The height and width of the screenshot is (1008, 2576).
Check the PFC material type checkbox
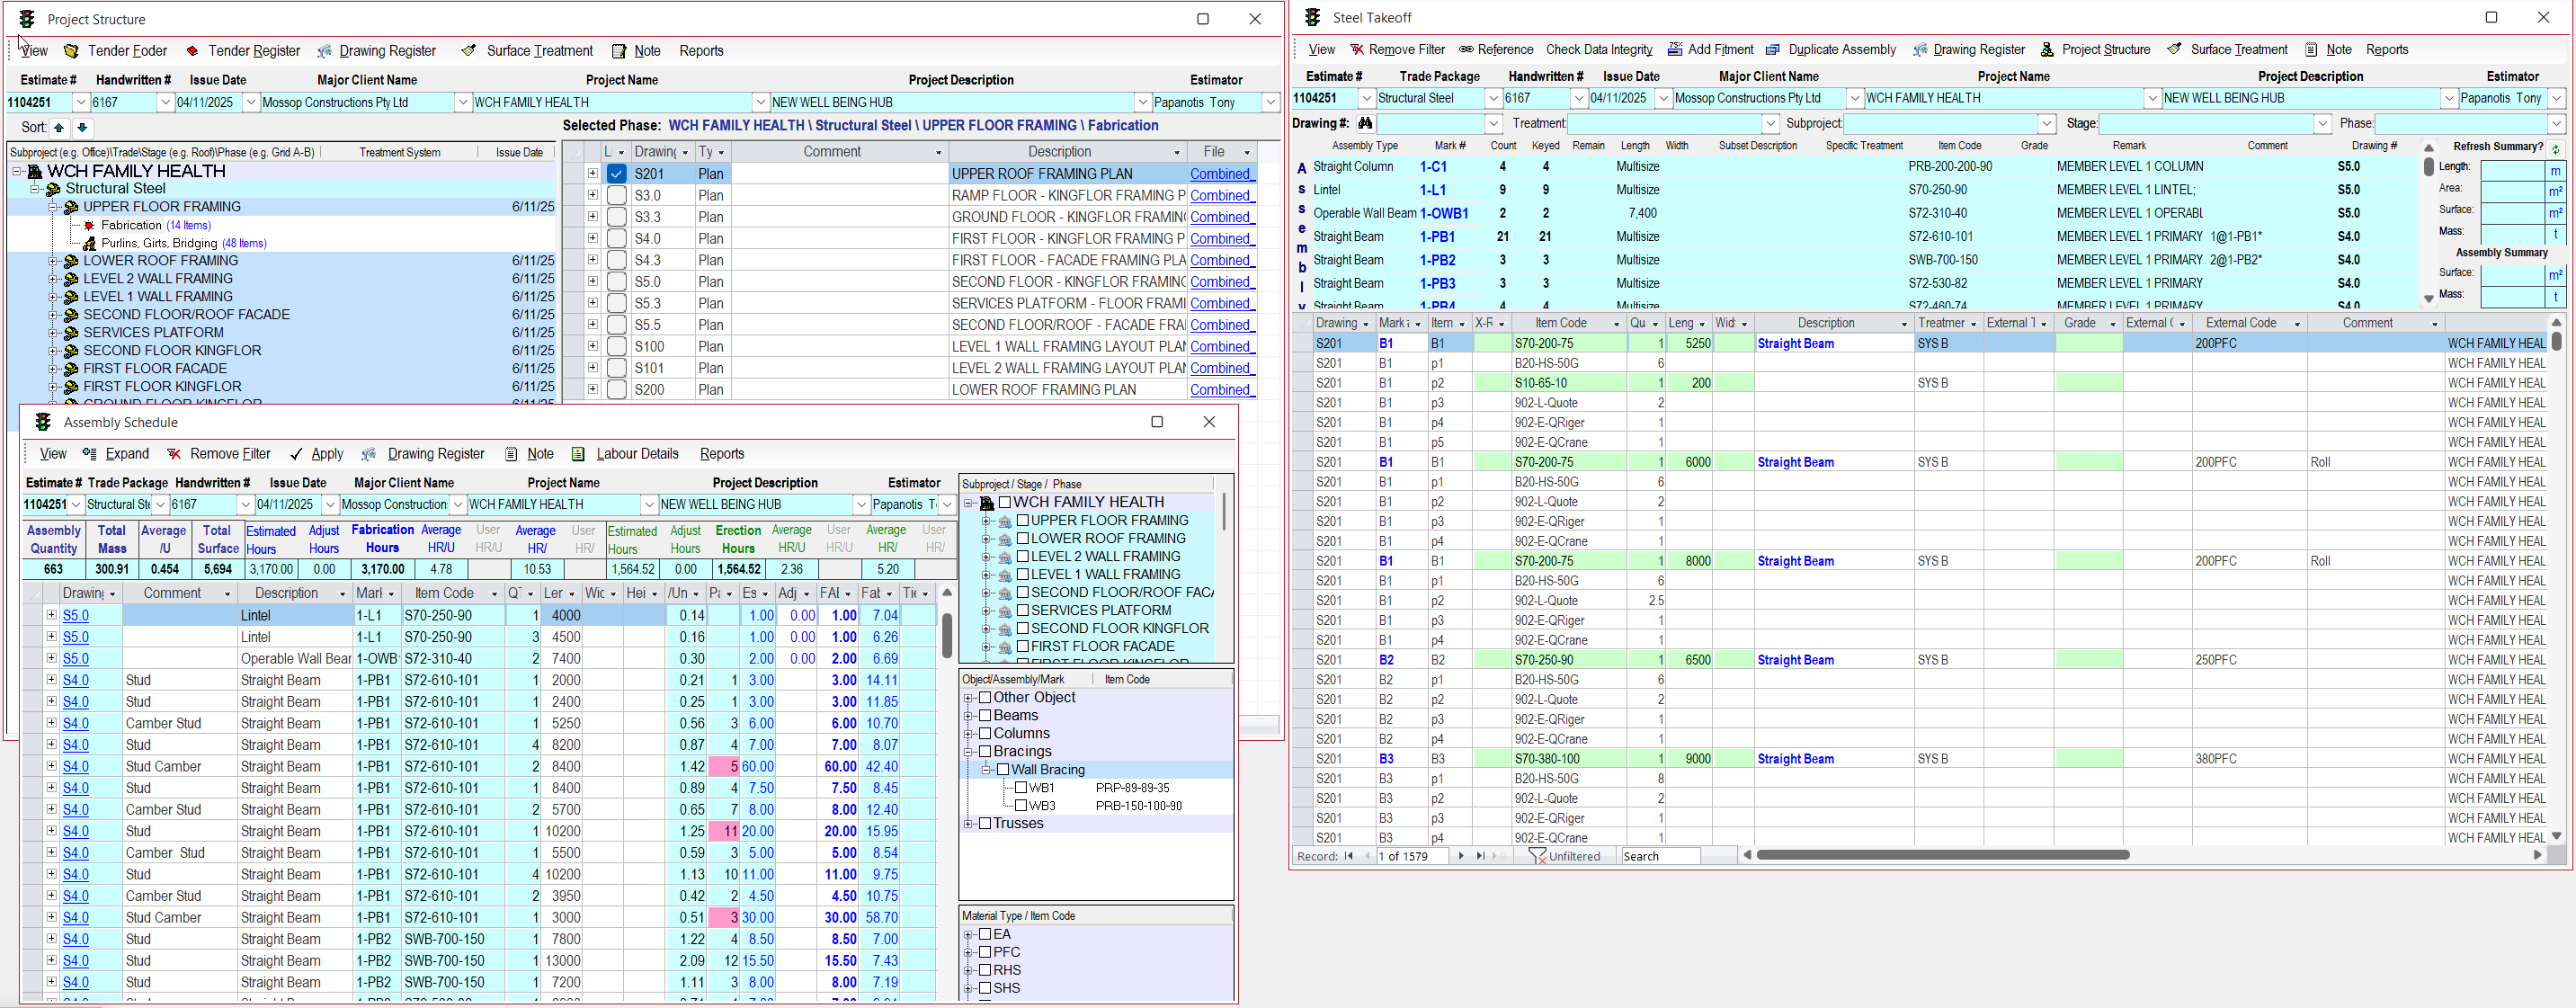[985, 952]
